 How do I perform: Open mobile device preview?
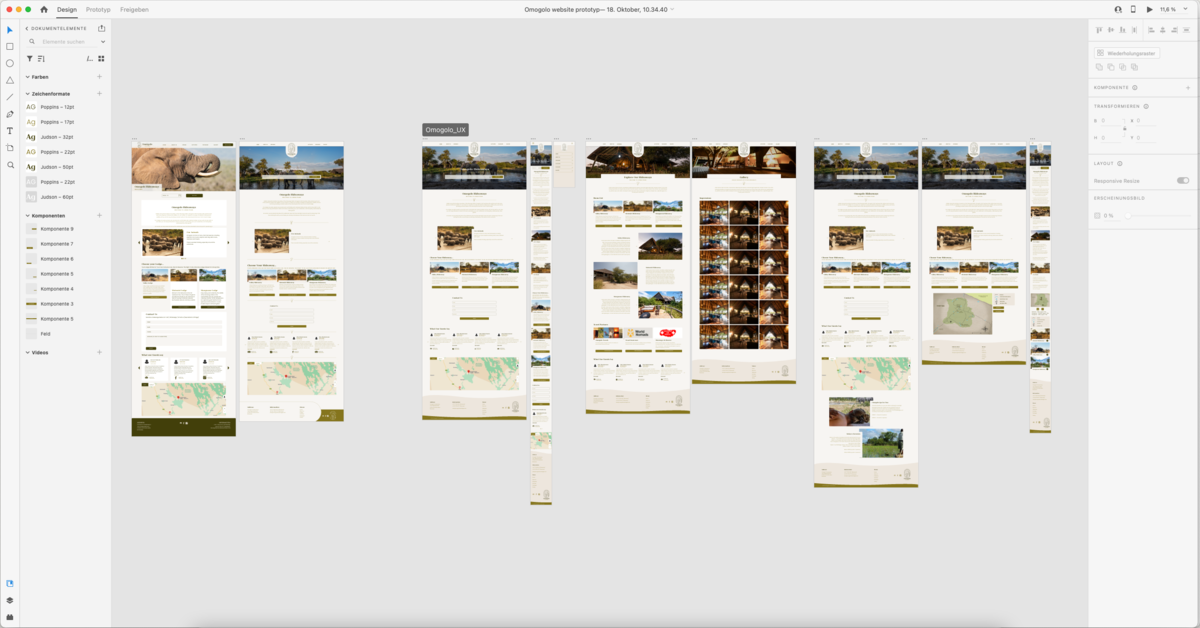pos(1133,9)
